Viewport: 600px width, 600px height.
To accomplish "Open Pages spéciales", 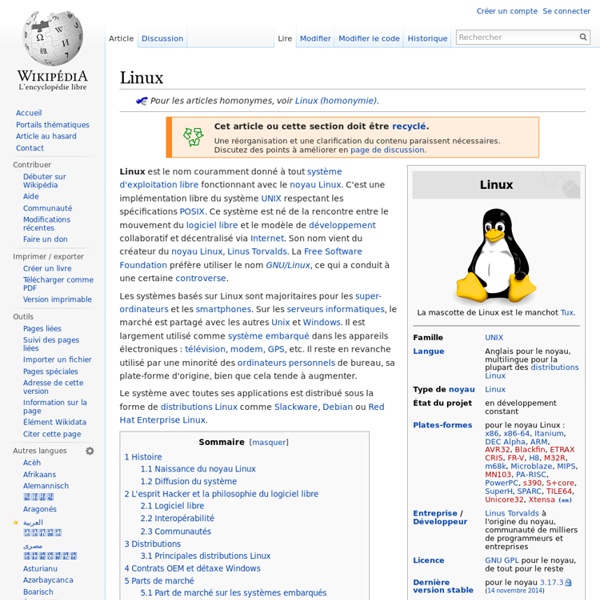I will point(50,372).
